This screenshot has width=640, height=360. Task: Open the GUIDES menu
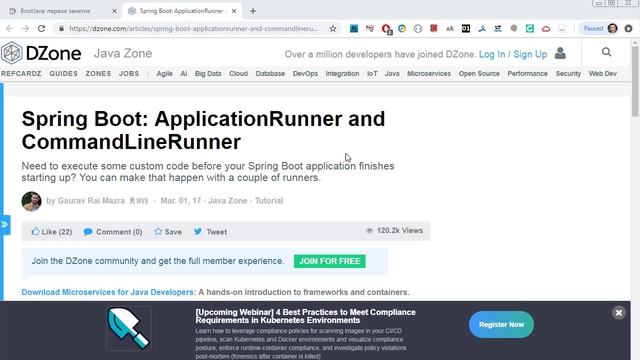(x=64, y=73)
